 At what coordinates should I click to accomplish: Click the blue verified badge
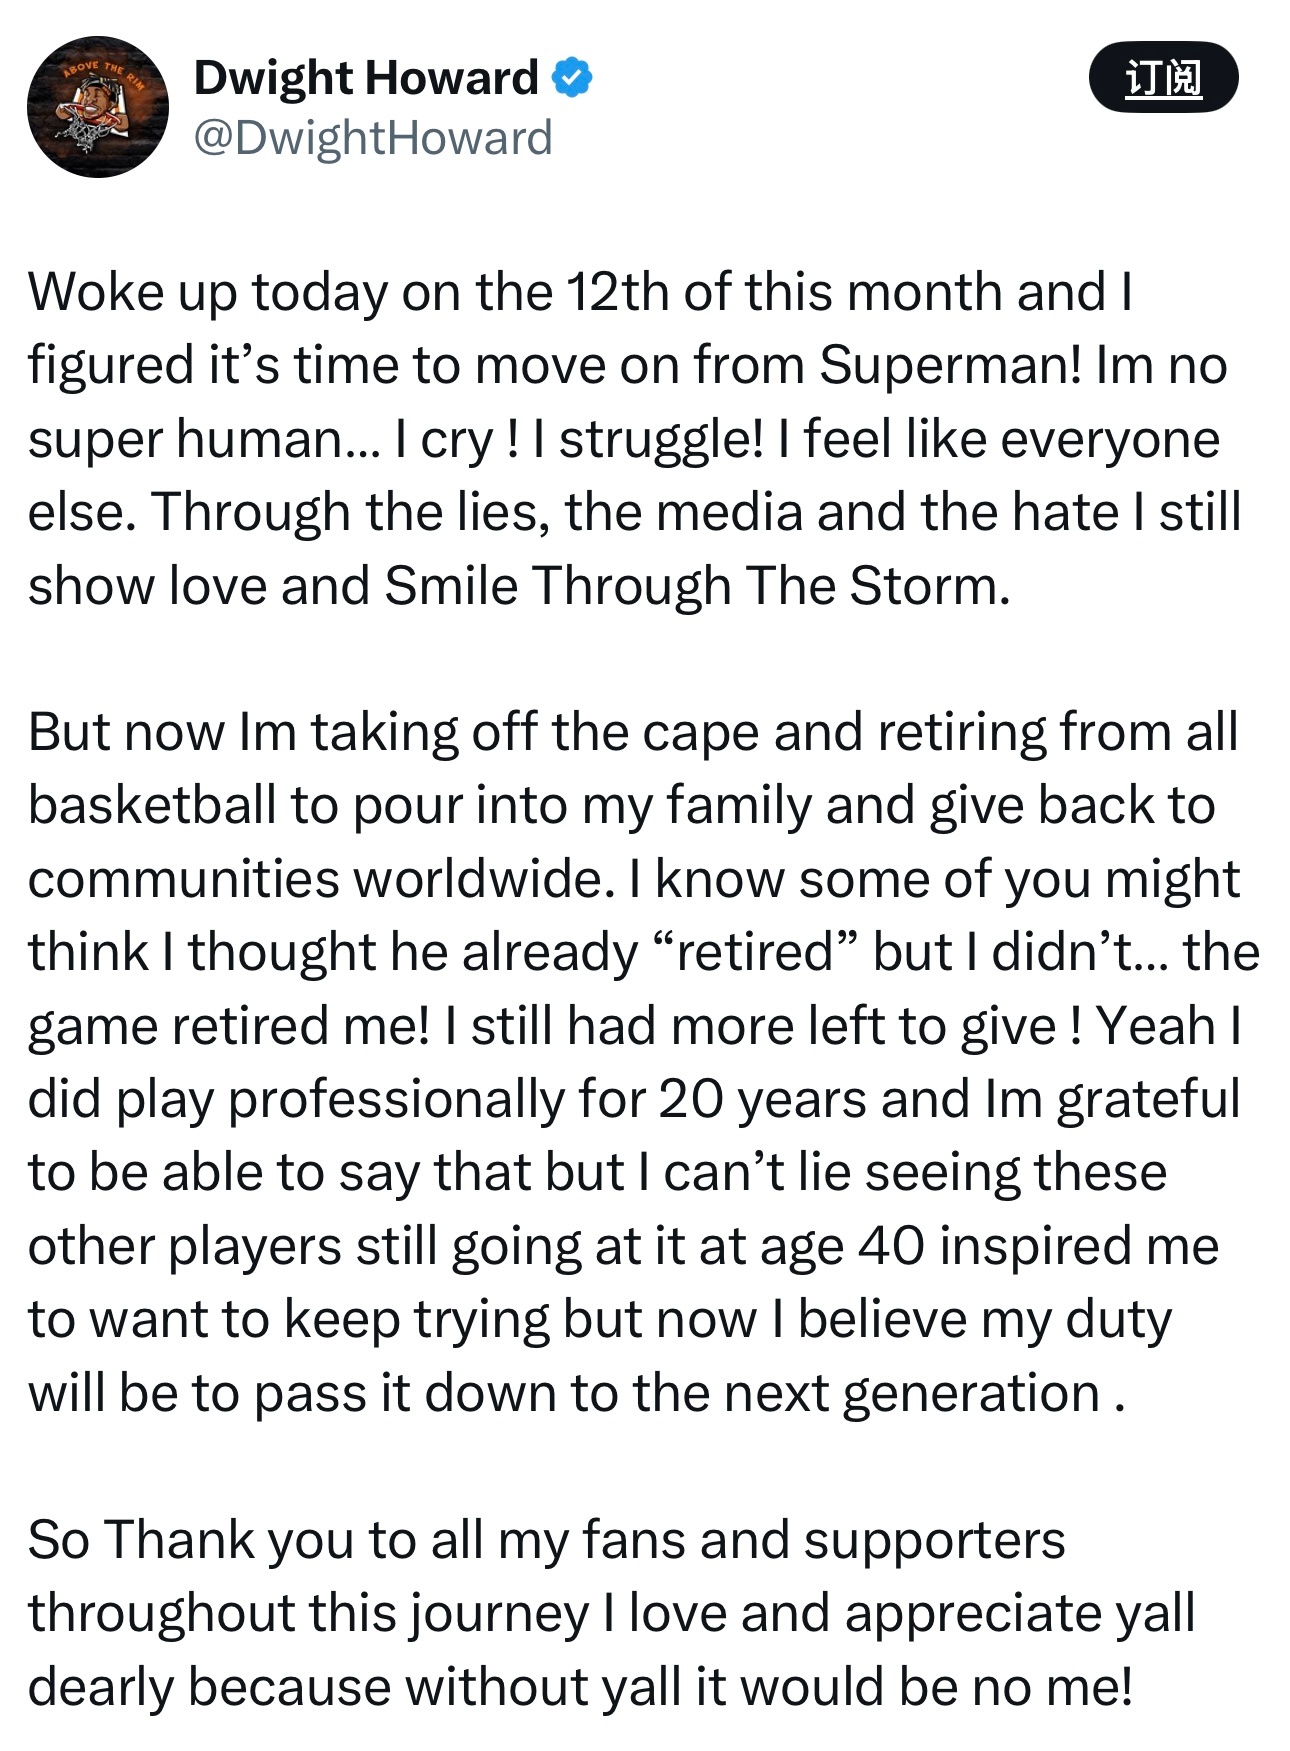(572, 78)
